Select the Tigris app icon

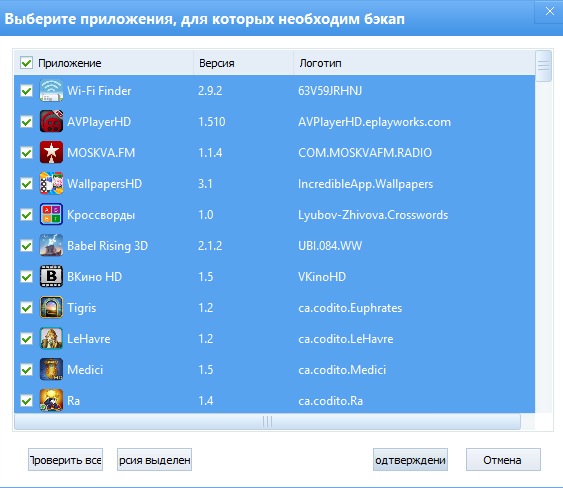coord(51,307)
